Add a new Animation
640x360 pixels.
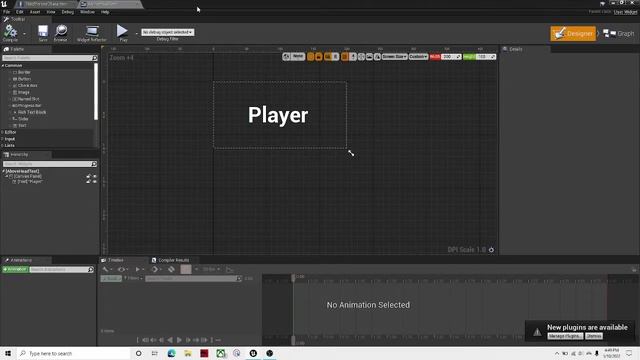15,269
